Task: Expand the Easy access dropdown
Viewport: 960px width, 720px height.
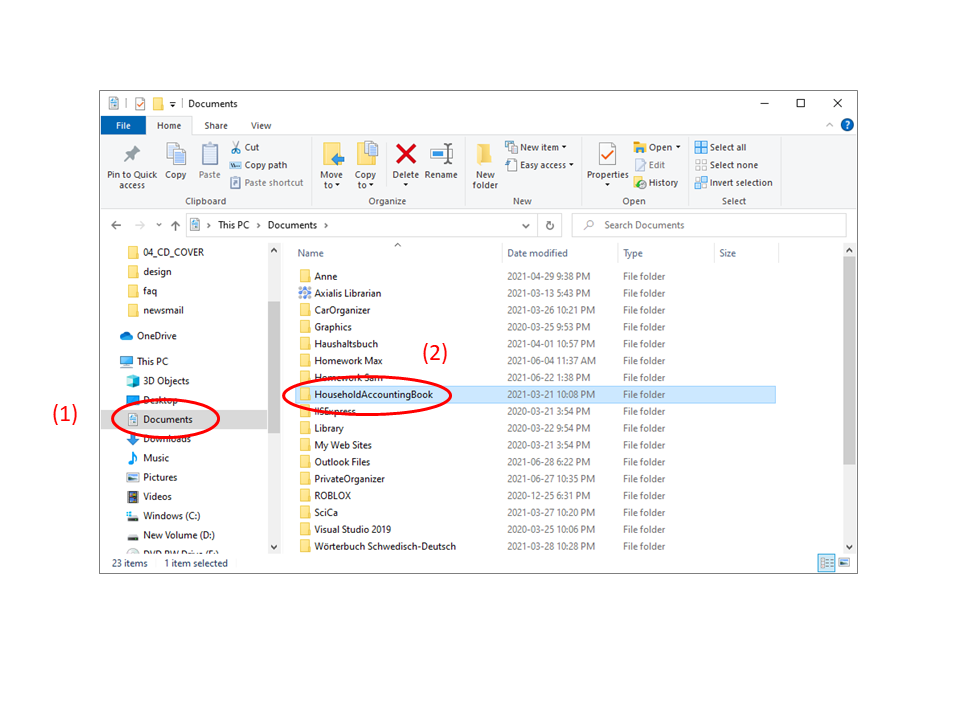Action: click(x=540, y=165)
